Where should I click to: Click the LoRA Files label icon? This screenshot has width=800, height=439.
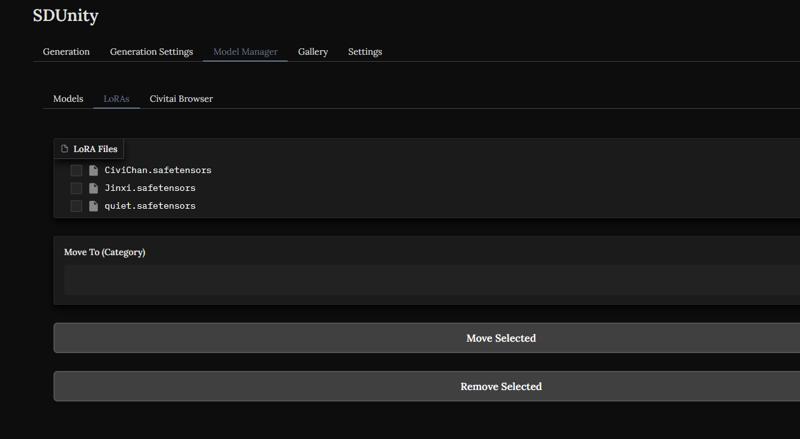point(64,149)
